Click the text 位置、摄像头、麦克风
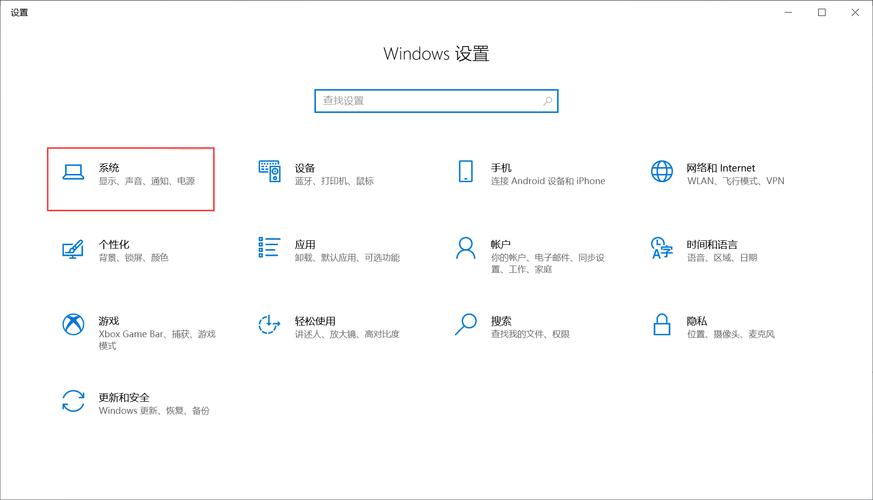This screenshot has height=500, width=873. coord(730,334)
